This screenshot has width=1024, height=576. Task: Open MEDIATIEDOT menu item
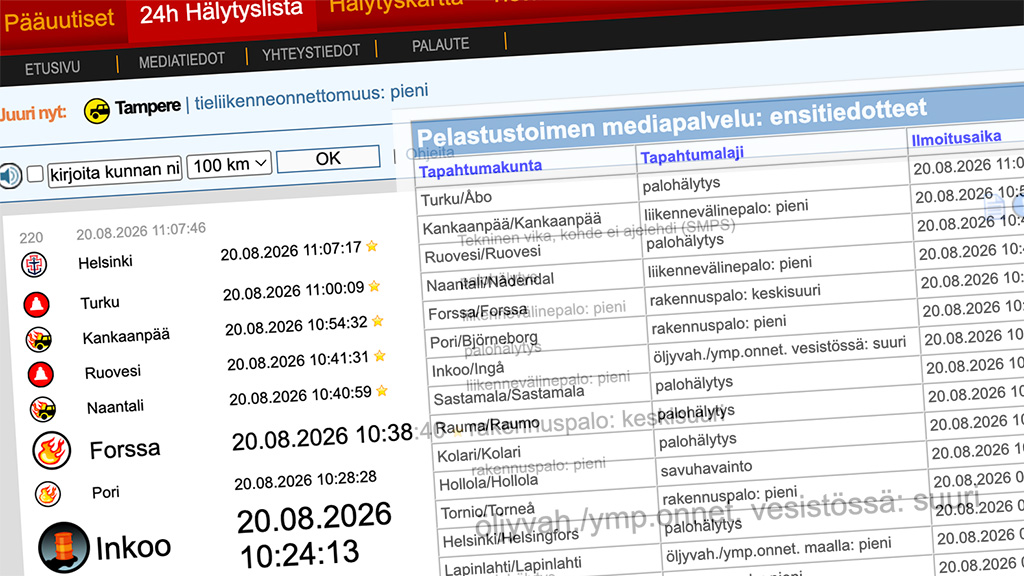182,60
